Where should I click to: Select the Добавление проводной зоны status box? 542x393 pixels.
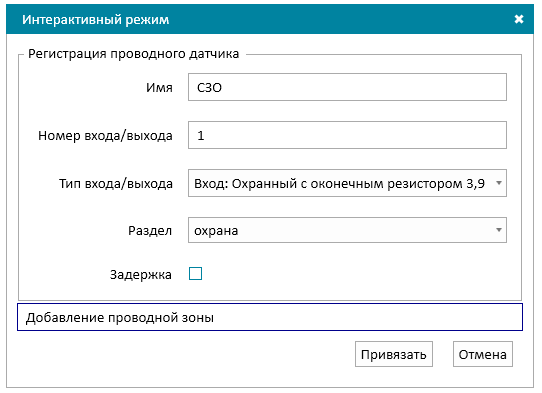pyautogui.click(x=270, y=317)
